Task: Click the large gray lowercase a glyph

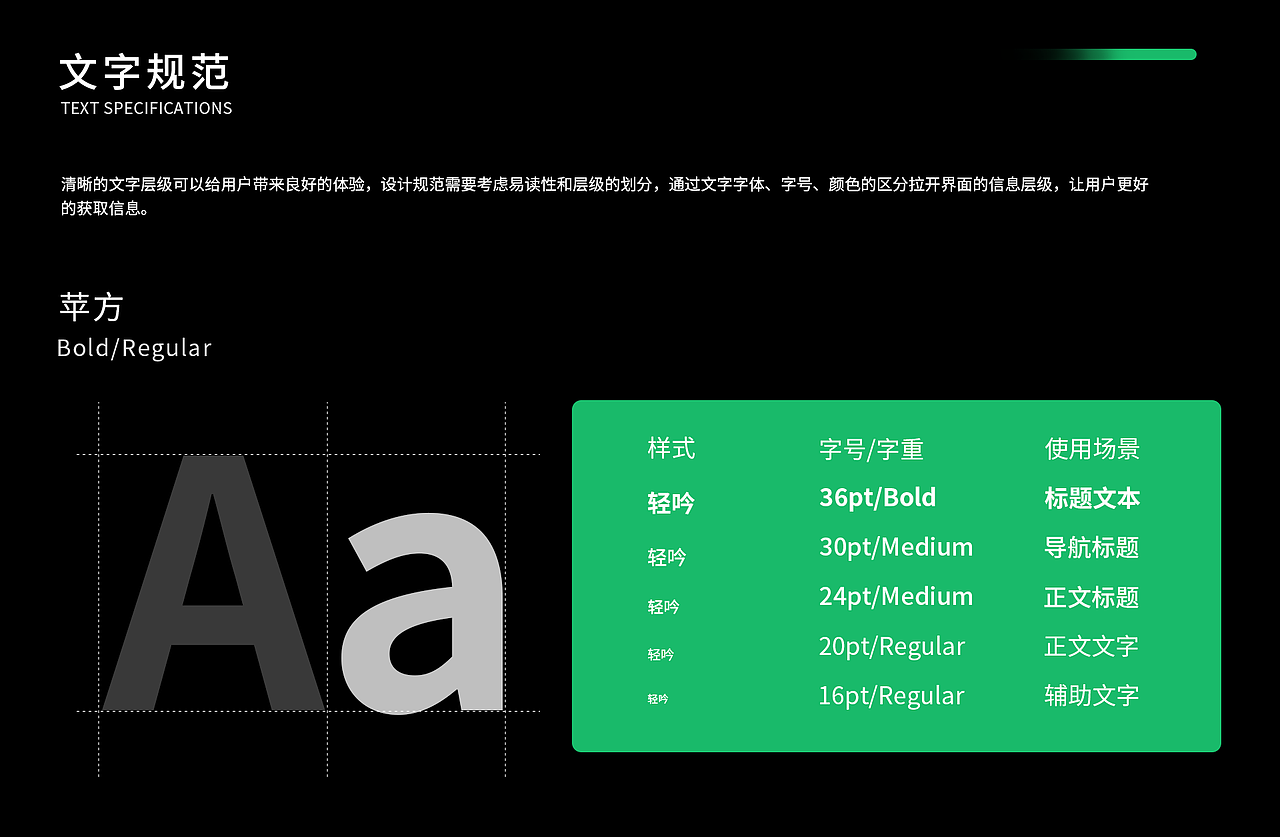Action: pos(422,613)
